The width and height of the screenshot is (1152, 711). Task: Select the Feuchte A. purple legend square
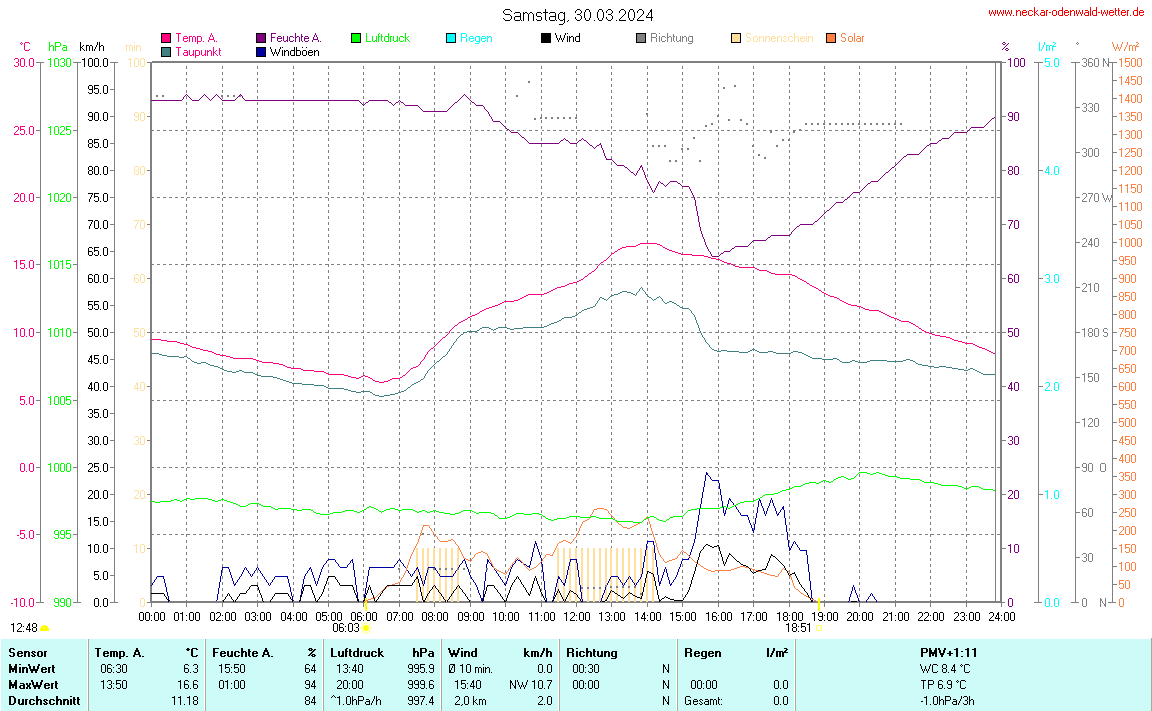(261, 38)
